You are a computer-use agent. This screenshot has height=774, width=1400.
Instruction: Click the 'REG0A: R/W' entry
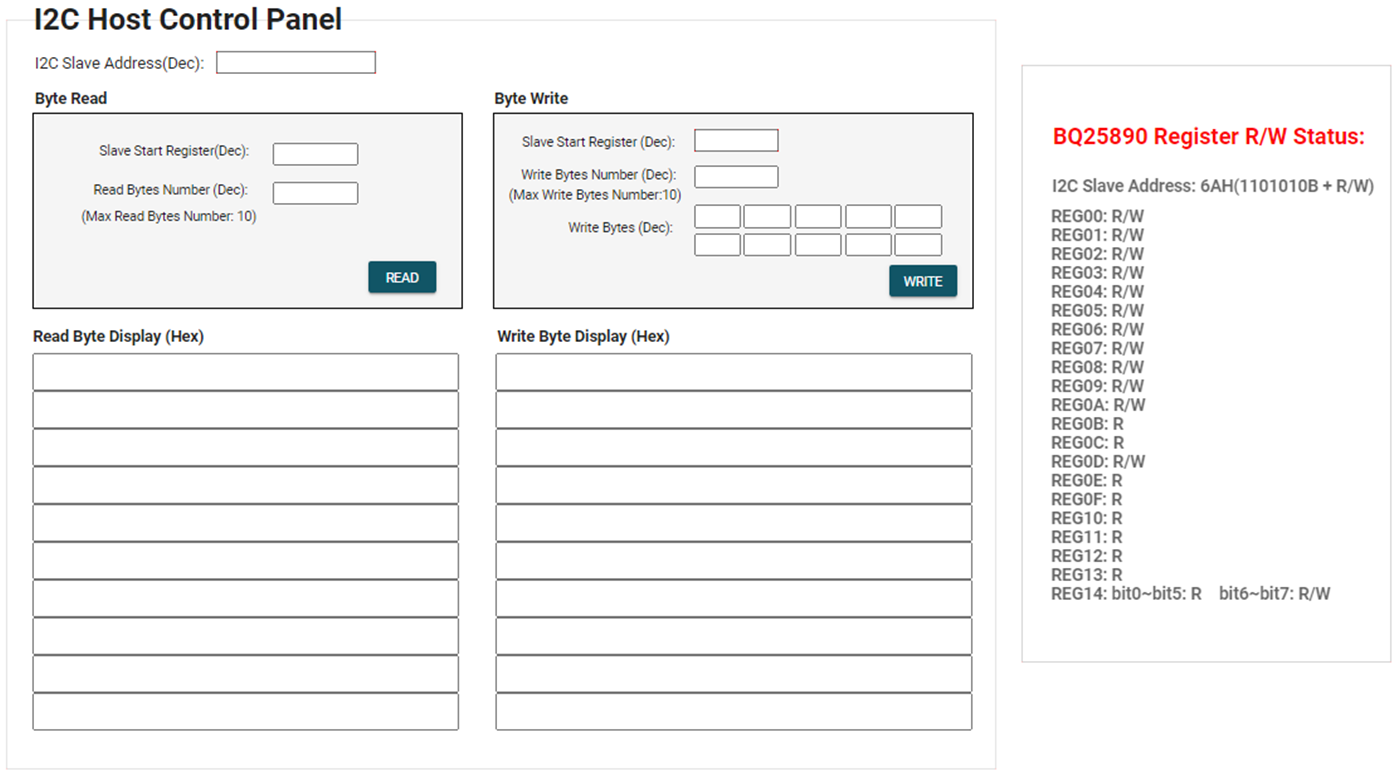point(1098,405)
